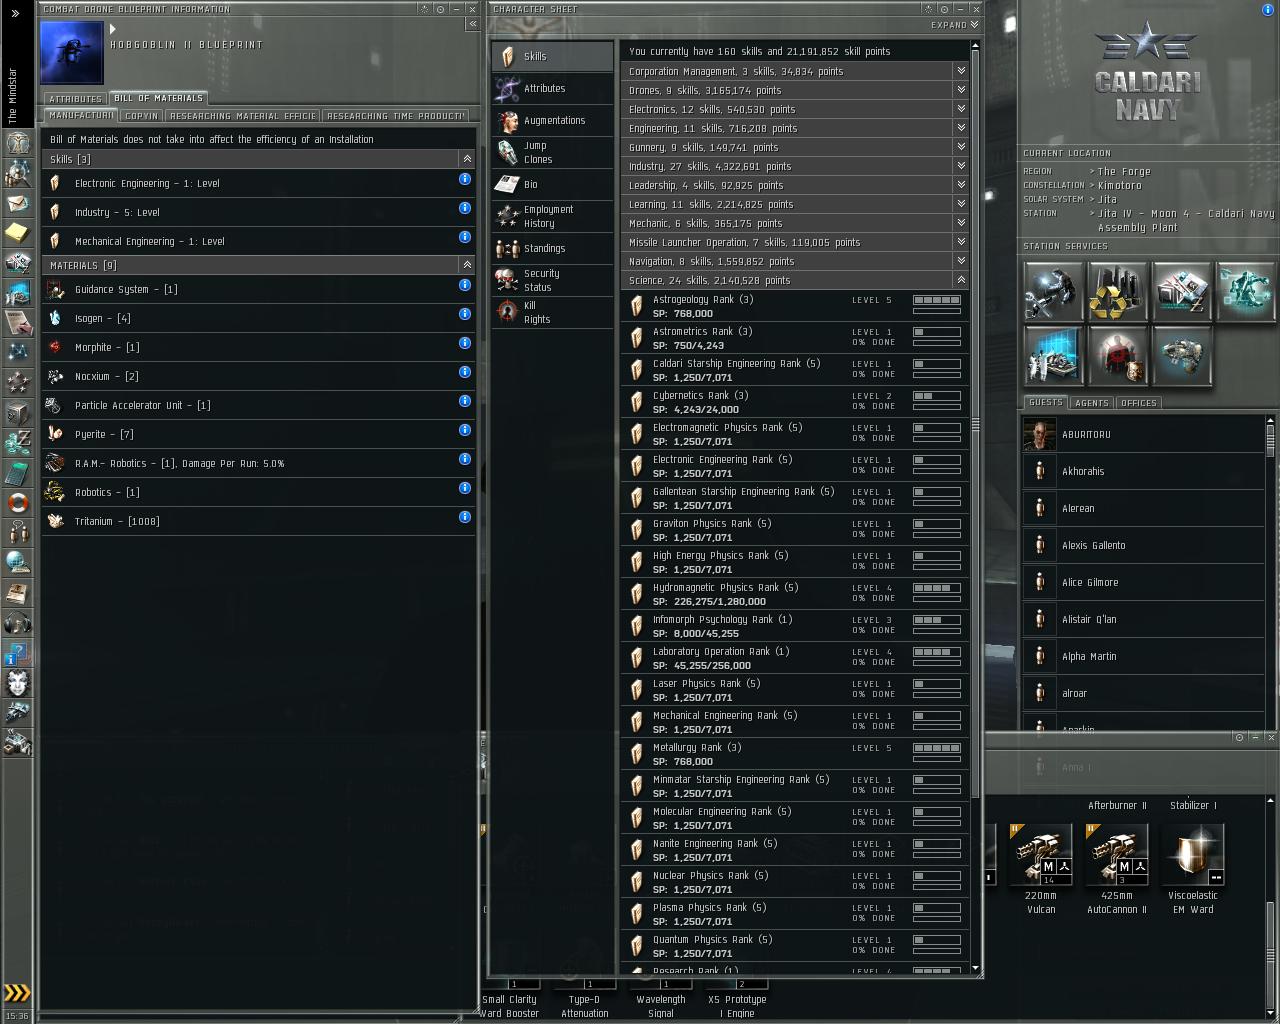Collapse the Science skill group

[960, 280]
